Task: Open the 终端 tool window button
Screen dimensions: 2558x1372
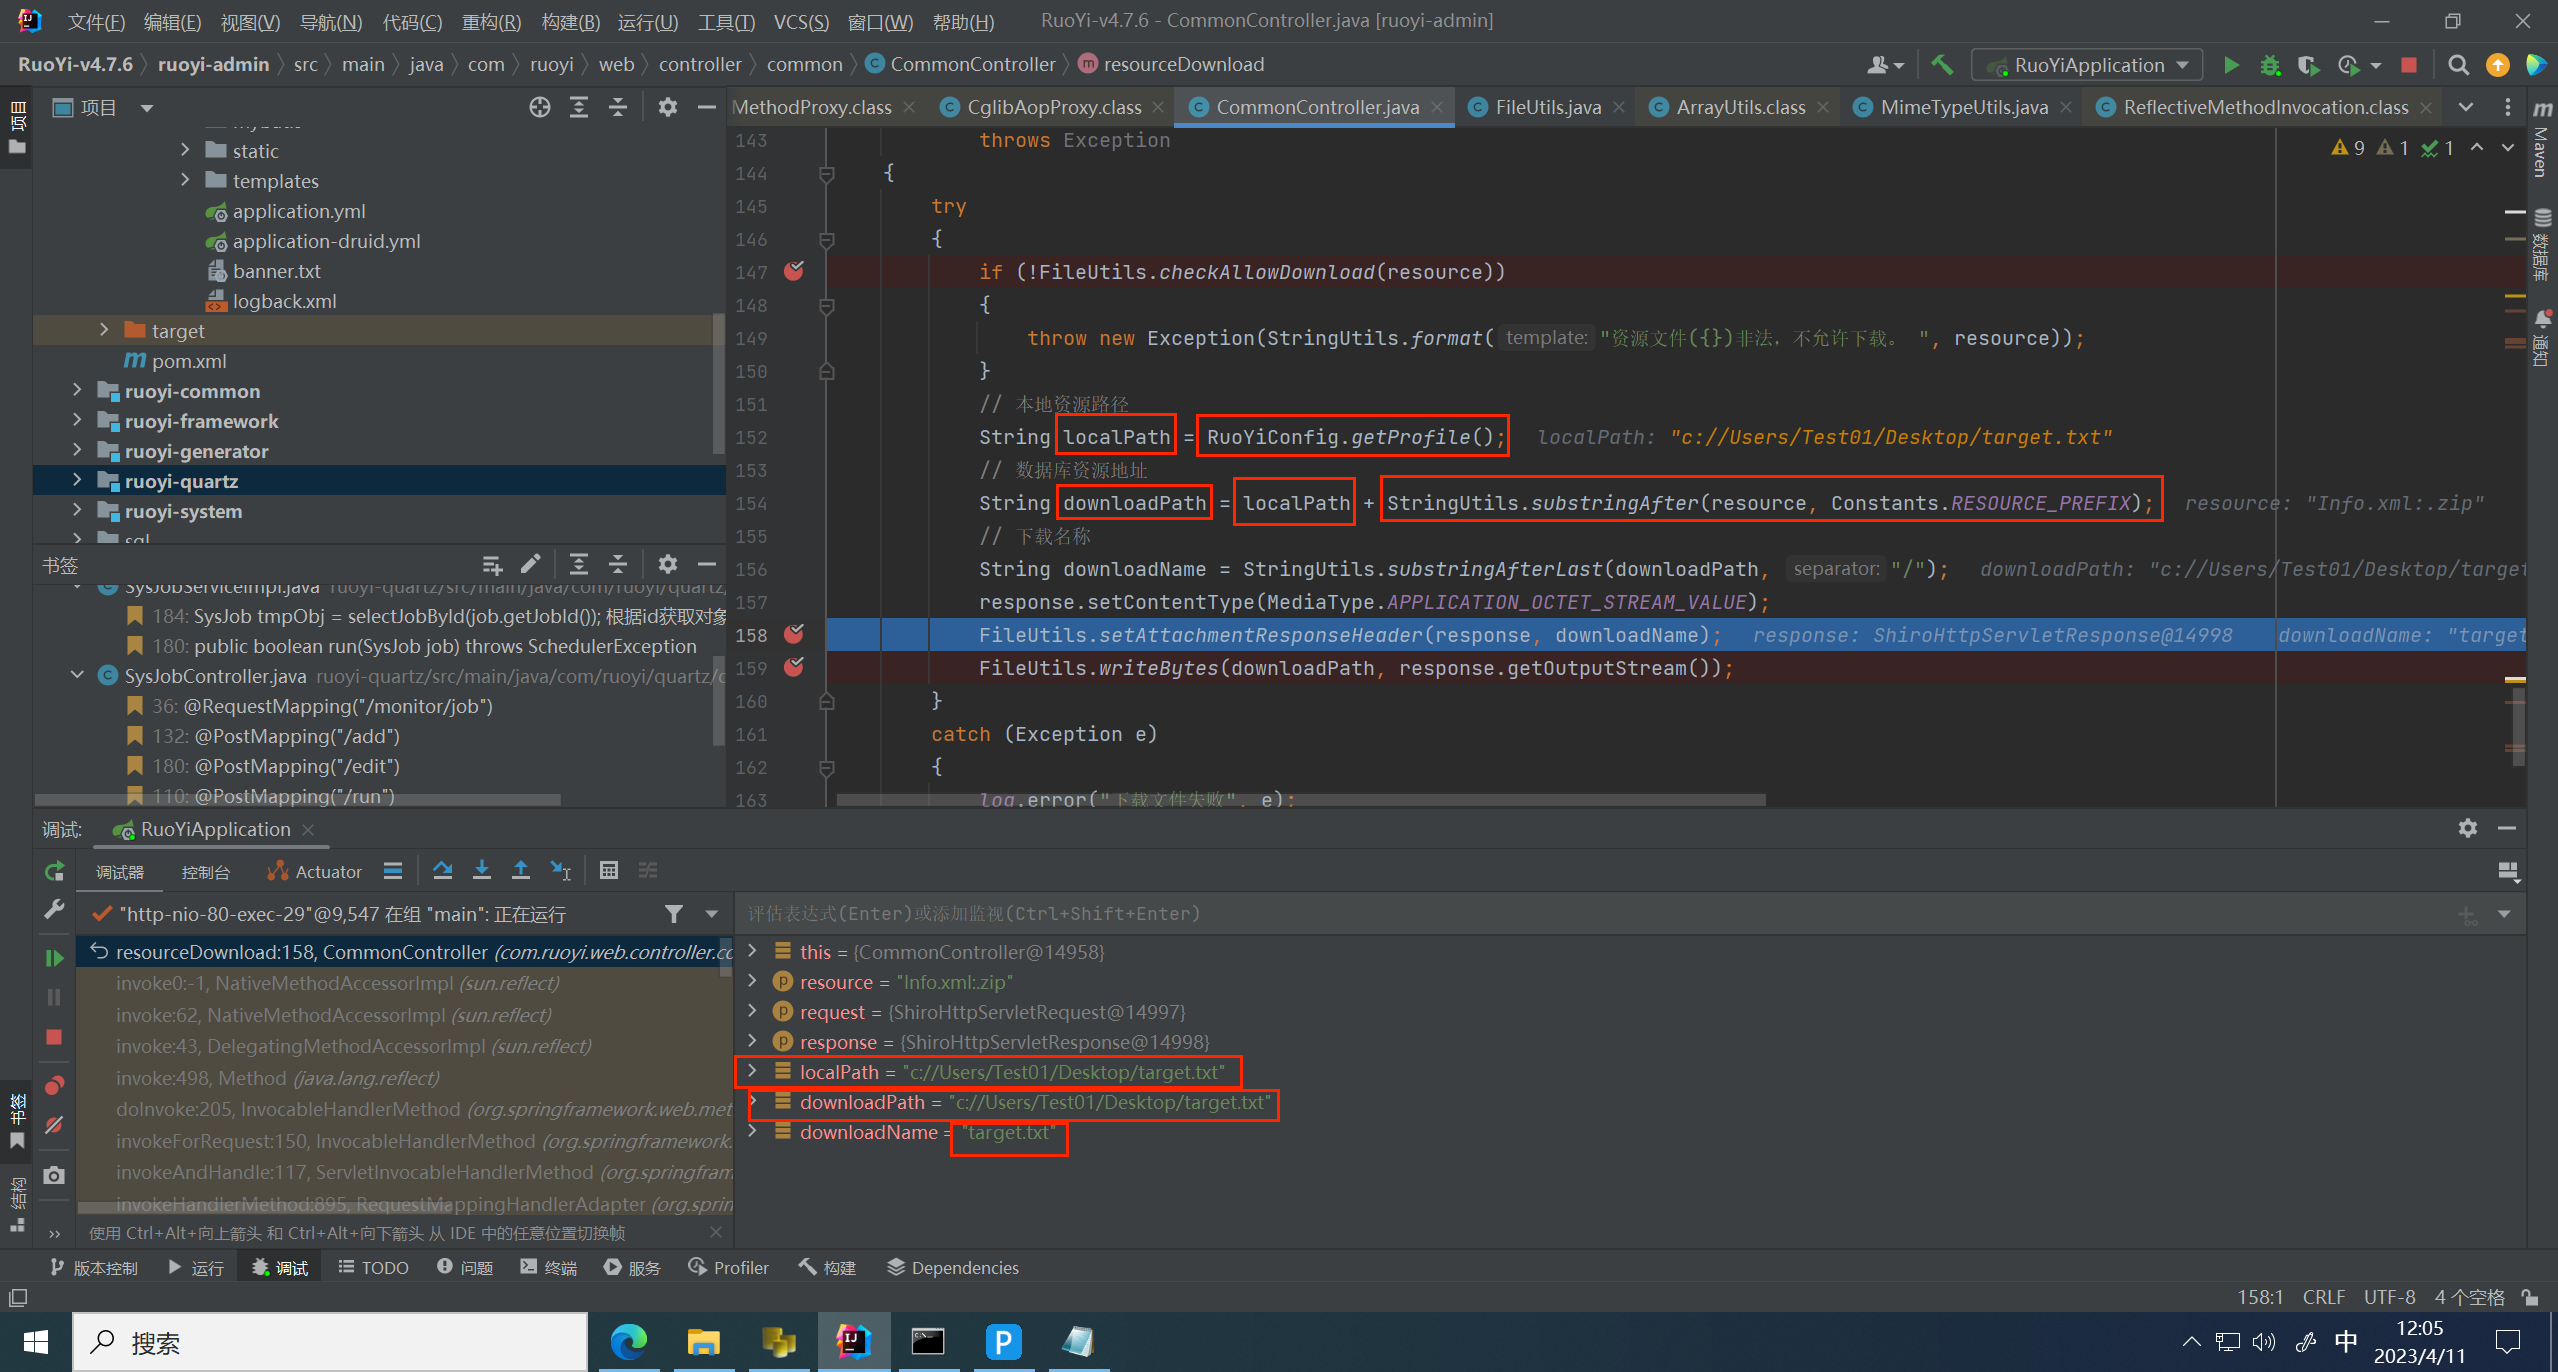Action: pos(549,1268)
